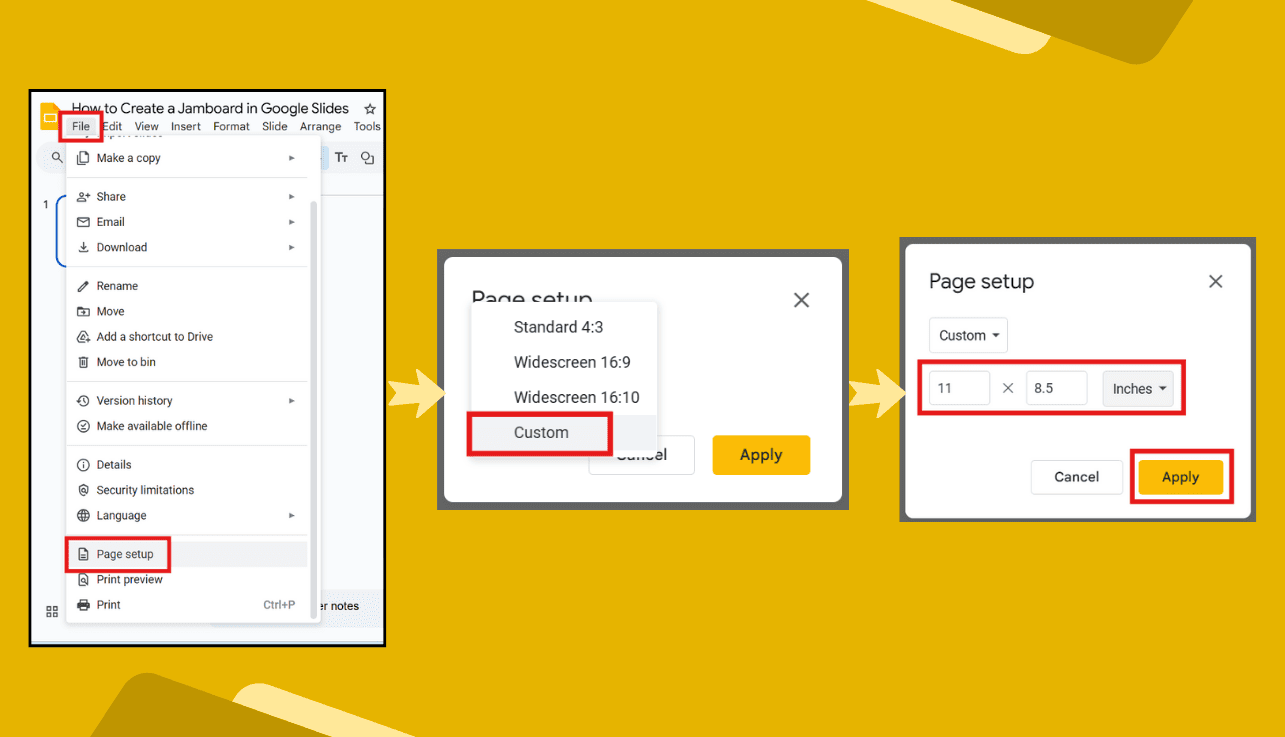1285x737 pixels.
Task: Click the Print preview icon in the menu
Action: coord(84,579)
